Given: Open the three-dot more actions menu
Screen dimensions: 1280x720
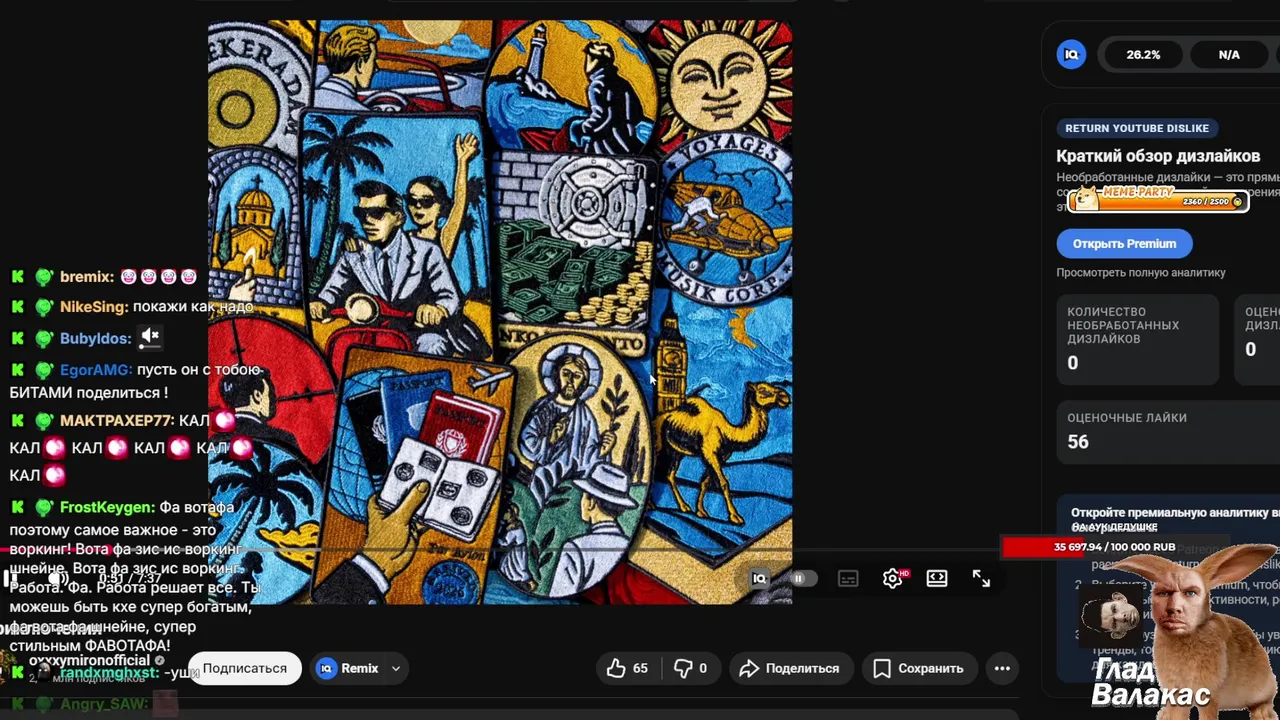Looking at the screenshot, I should tap(1002, 668).
